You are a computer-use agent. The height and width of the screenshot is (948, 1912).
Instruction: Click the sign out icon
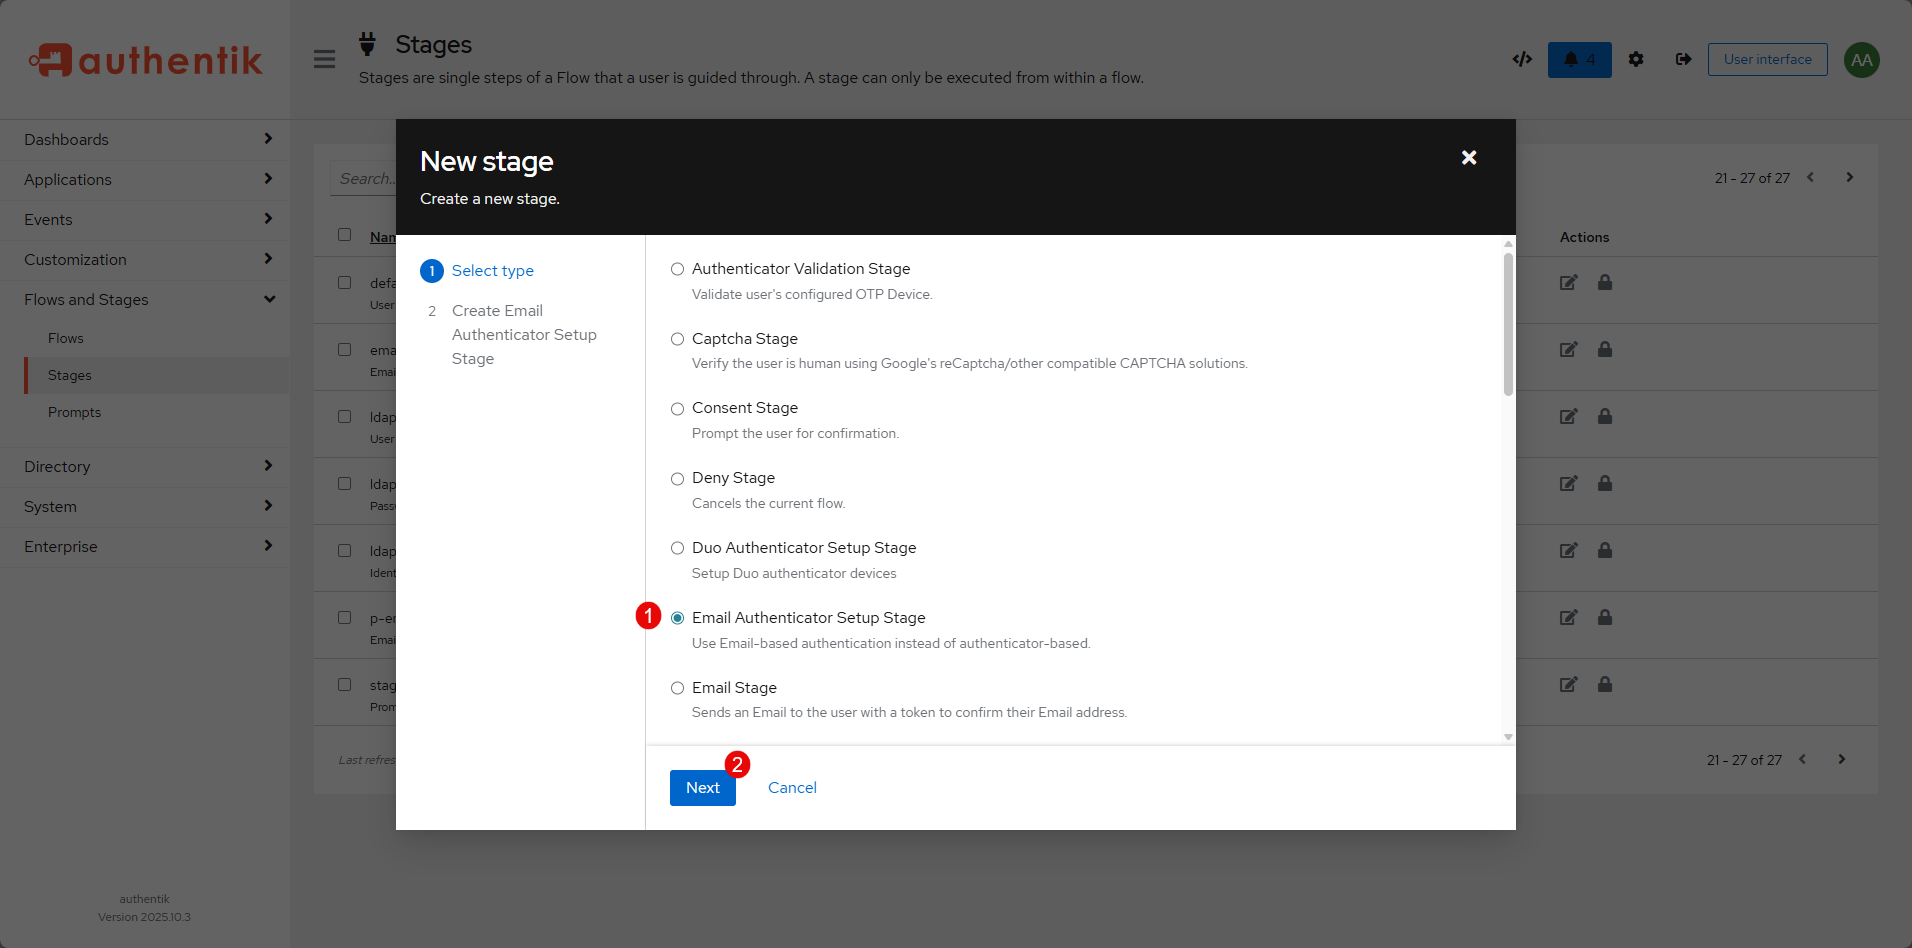click(1683, 60)
